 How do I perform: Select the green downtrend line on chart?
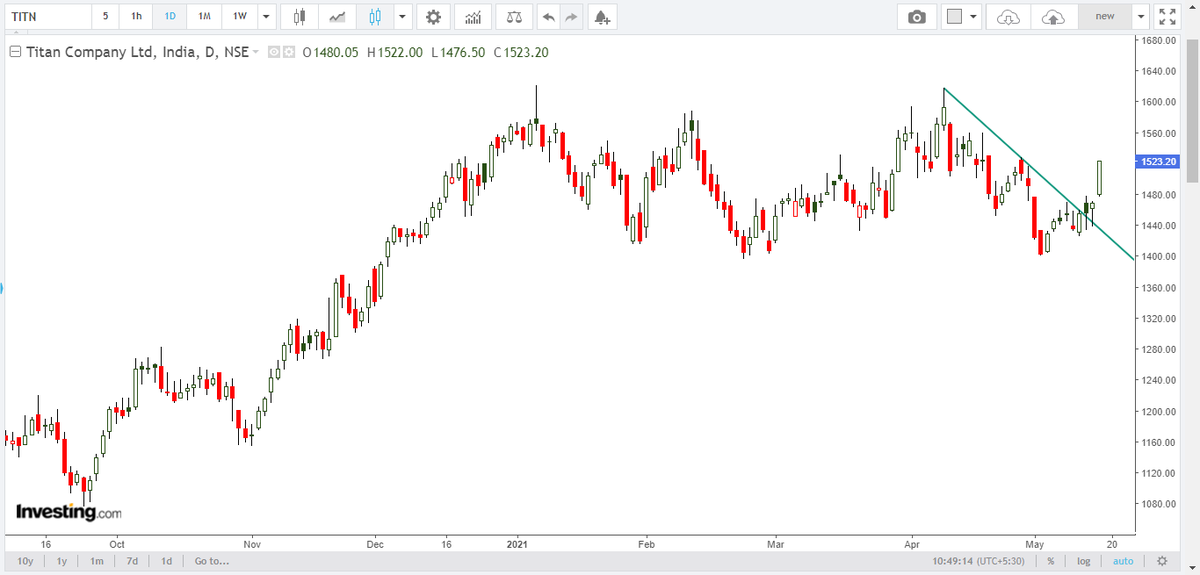tap(1040, 176)
